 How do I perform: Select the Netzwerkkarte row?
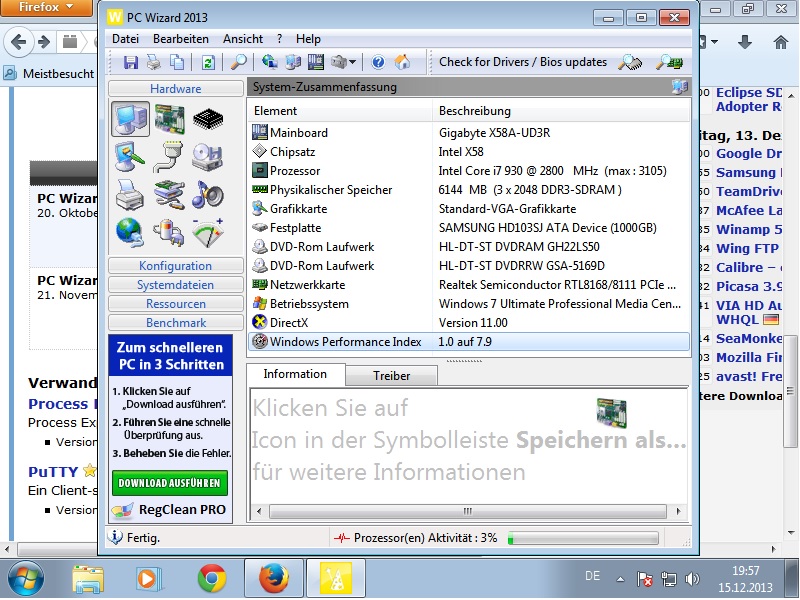click(468, 285)
